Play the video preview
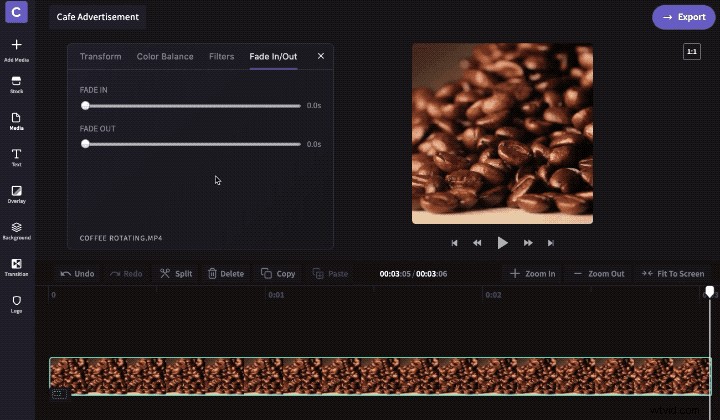The width and height of the screenshot is (720, 420). (502, 243)
